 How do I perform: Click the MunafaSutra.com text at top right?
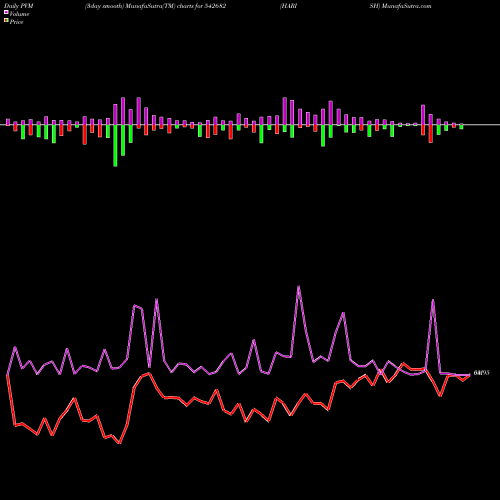tap(407, 6)
